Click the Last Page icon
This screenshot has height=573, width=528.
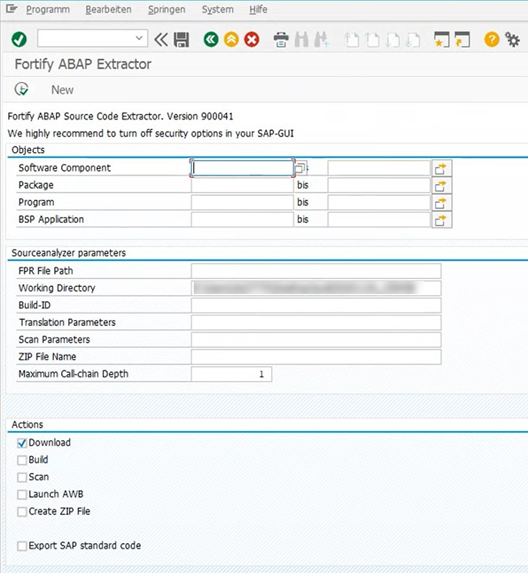pos(413,39)
